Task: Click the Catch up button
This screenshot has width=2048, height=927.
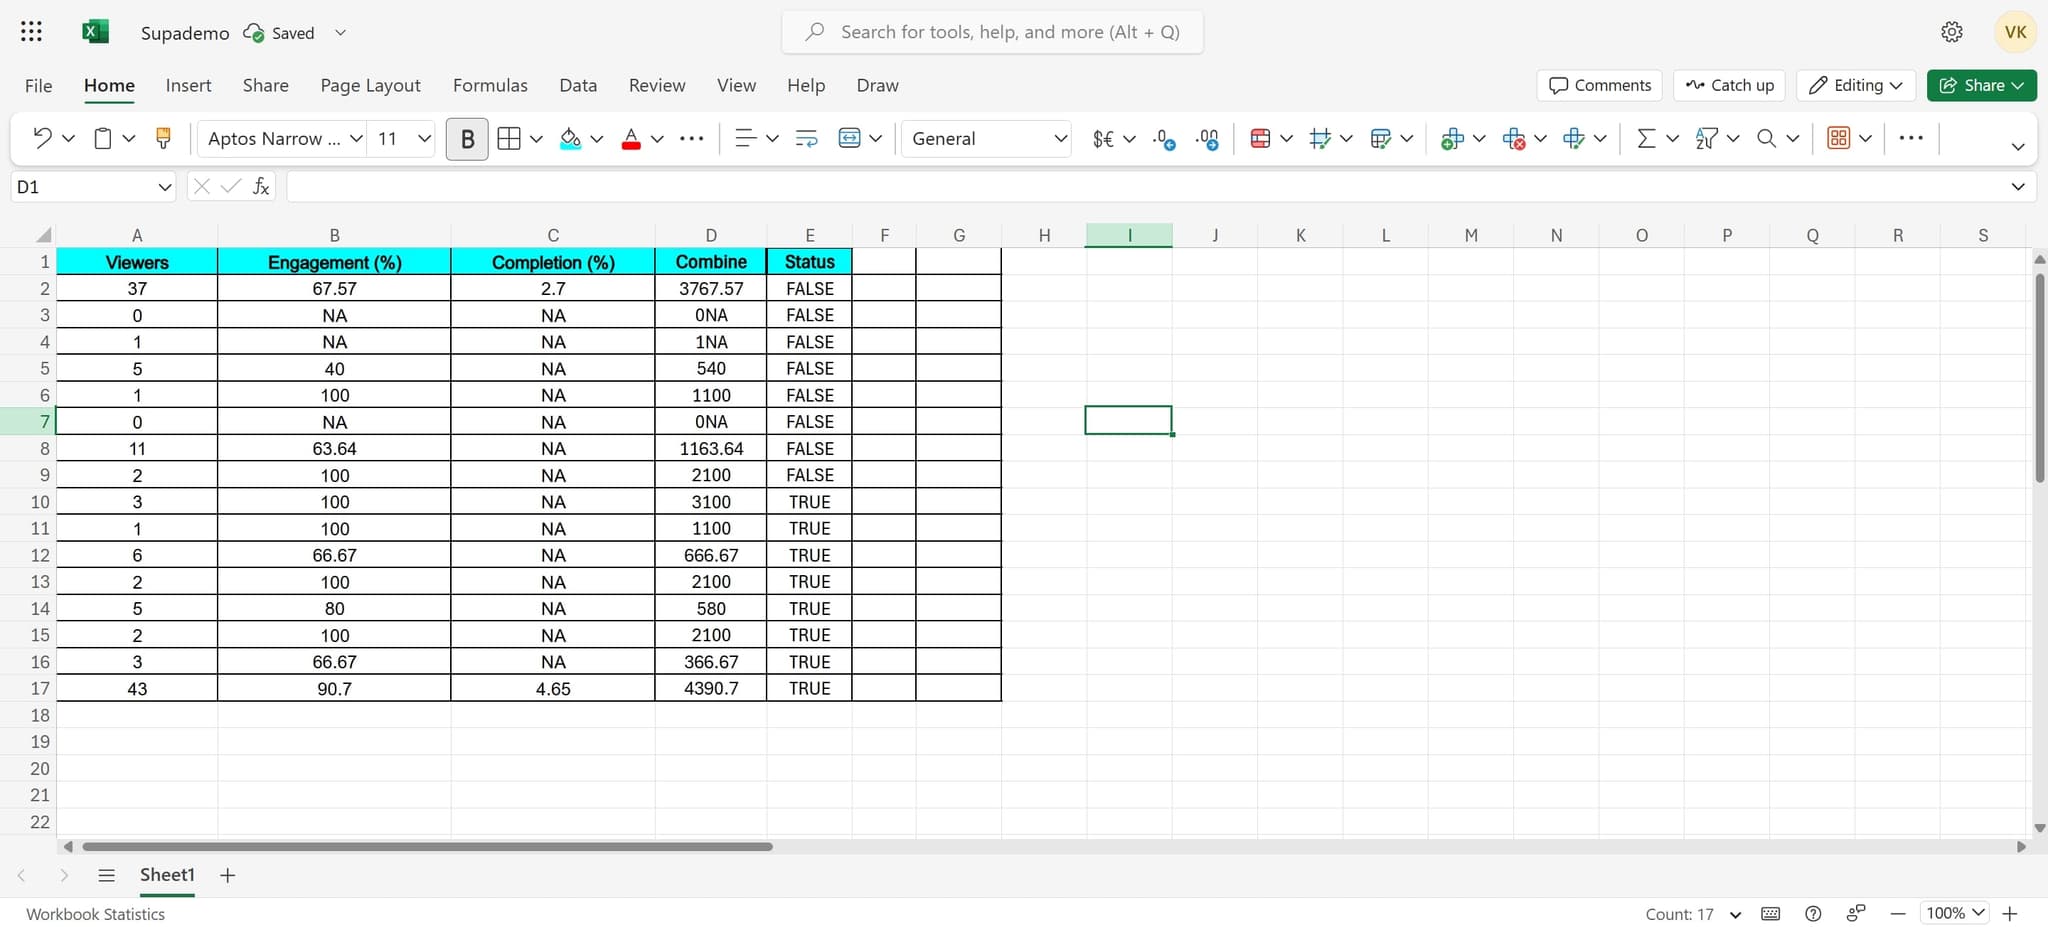Action: 1729,85
